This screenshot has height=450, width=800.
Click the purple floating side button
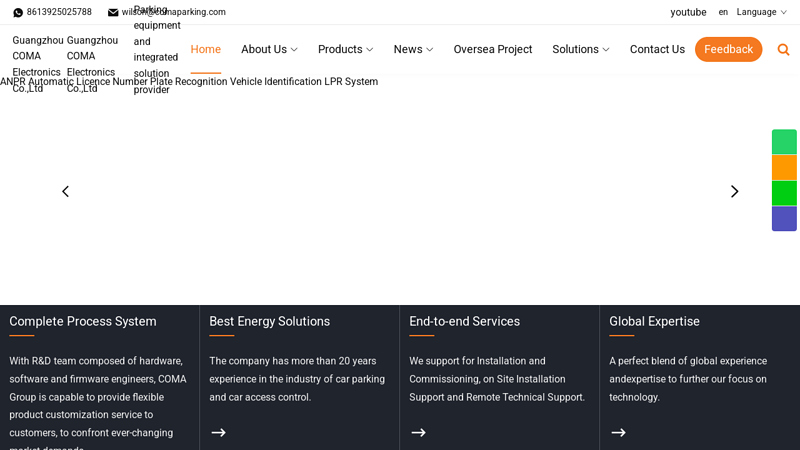(x=784, y=218)
